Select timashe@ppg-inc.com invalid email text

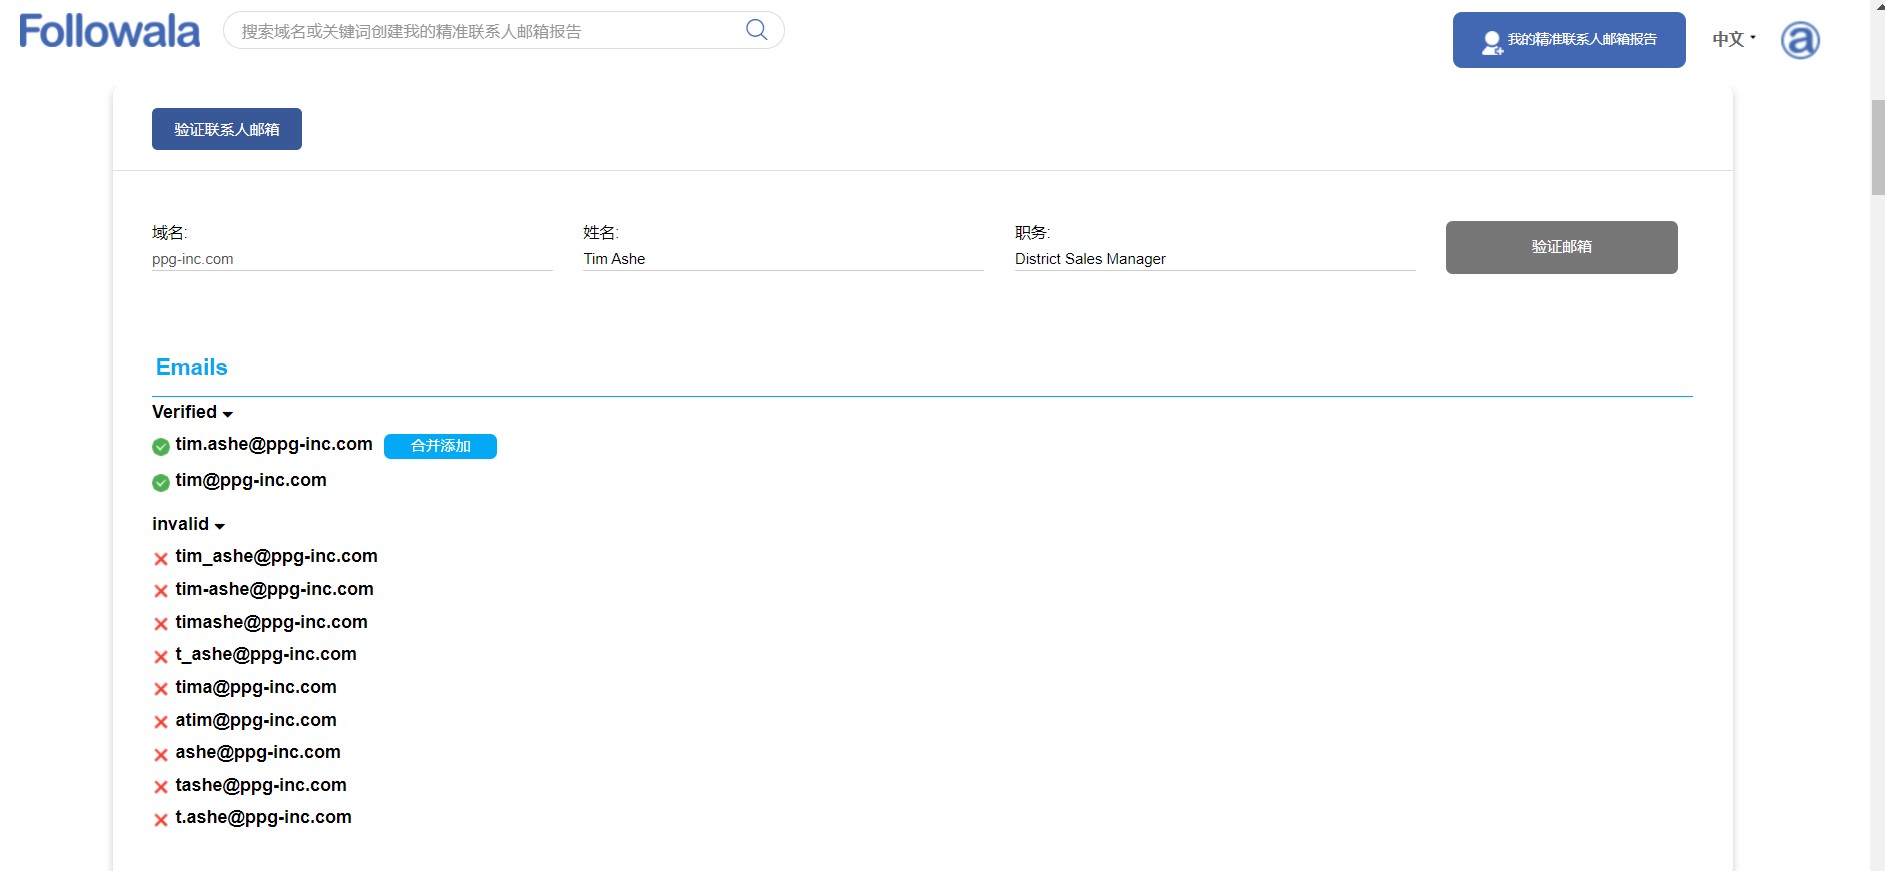(272, 622)
